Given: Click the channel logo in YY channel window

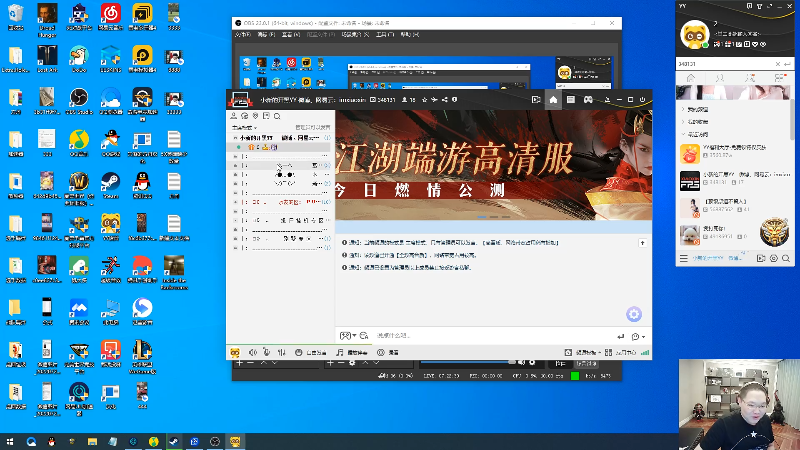Looking at the screenshot, I should [240, 99].
